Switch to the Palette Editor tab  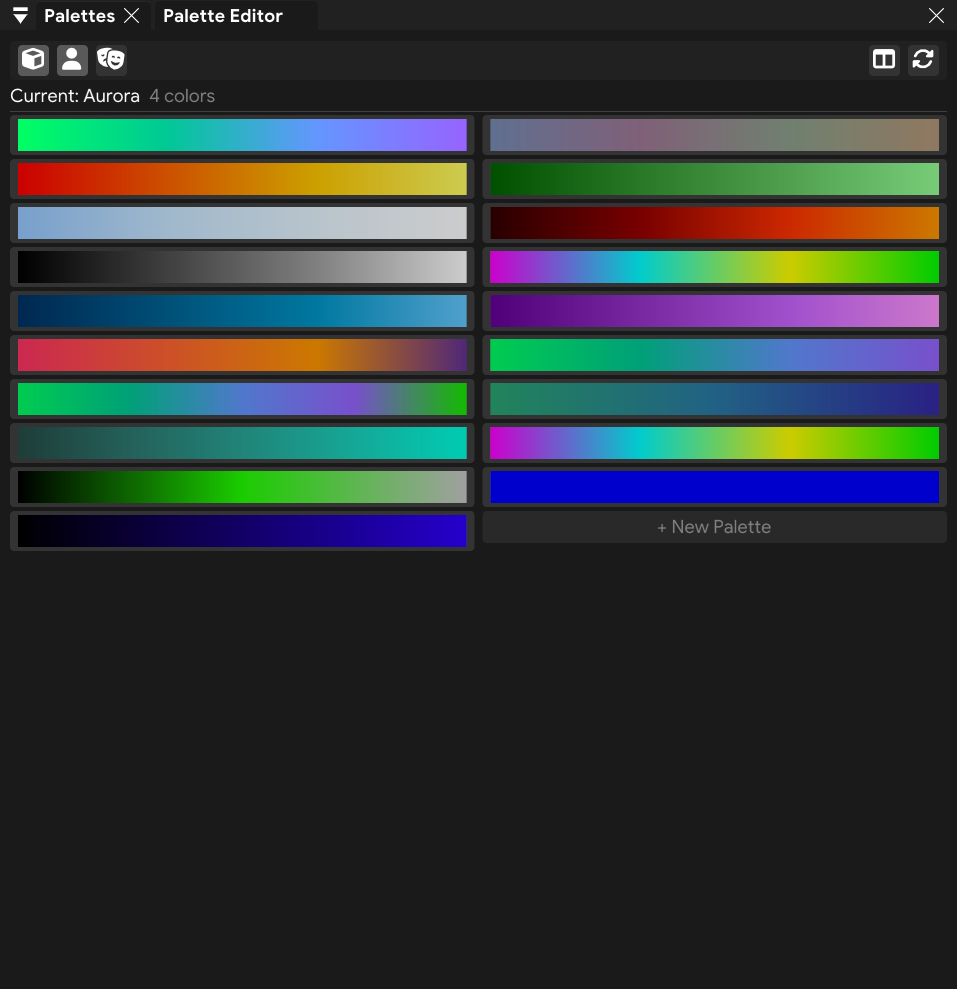click(223, 16)
